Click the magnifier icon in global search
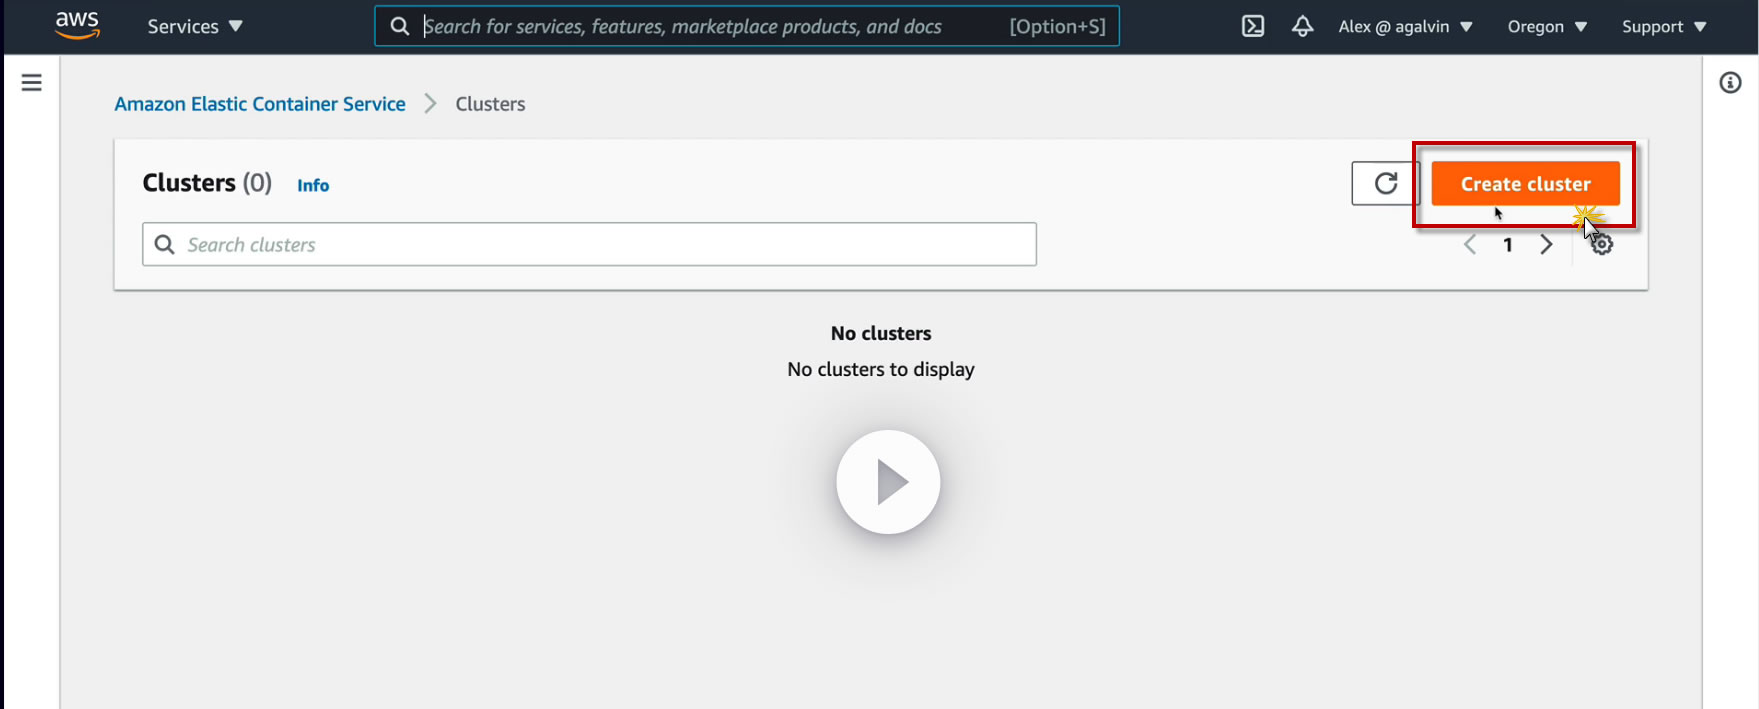 [400, 26]
